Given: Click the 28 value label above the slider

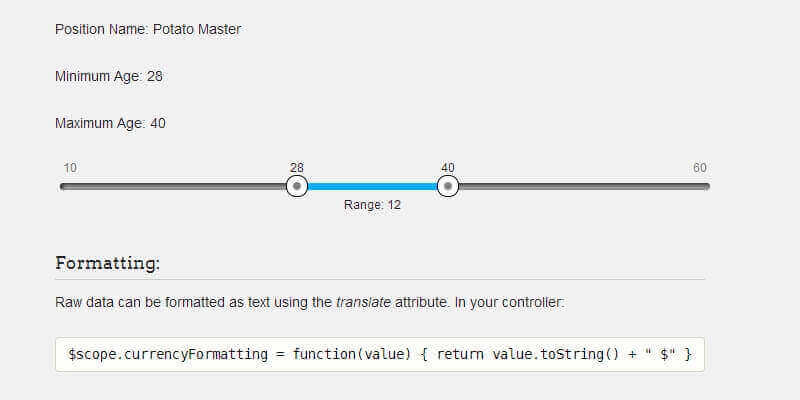Looking at the screenshot, I should (x=297, y=168).
